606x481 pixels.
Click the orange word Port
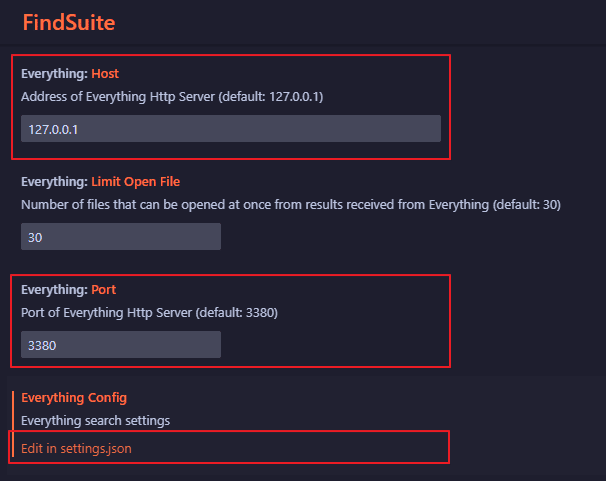pos(104,290)
